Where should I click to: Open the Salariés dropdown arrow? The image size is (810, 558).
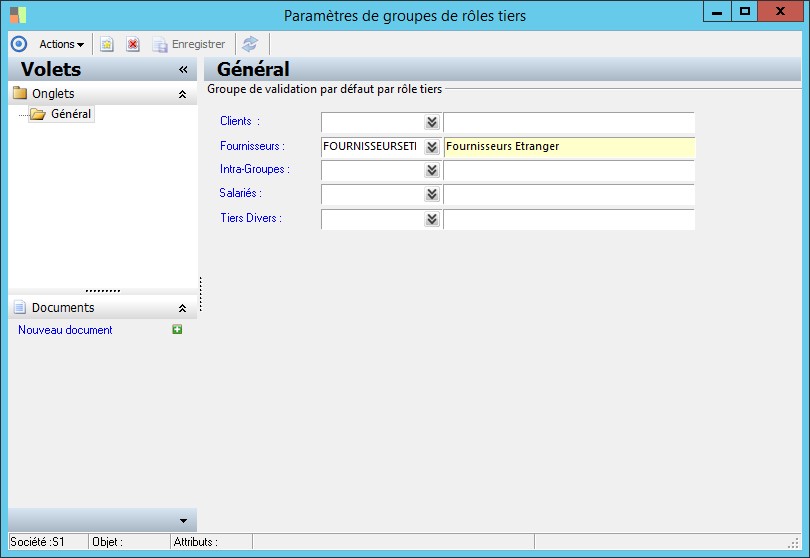(x=432, y=194)
